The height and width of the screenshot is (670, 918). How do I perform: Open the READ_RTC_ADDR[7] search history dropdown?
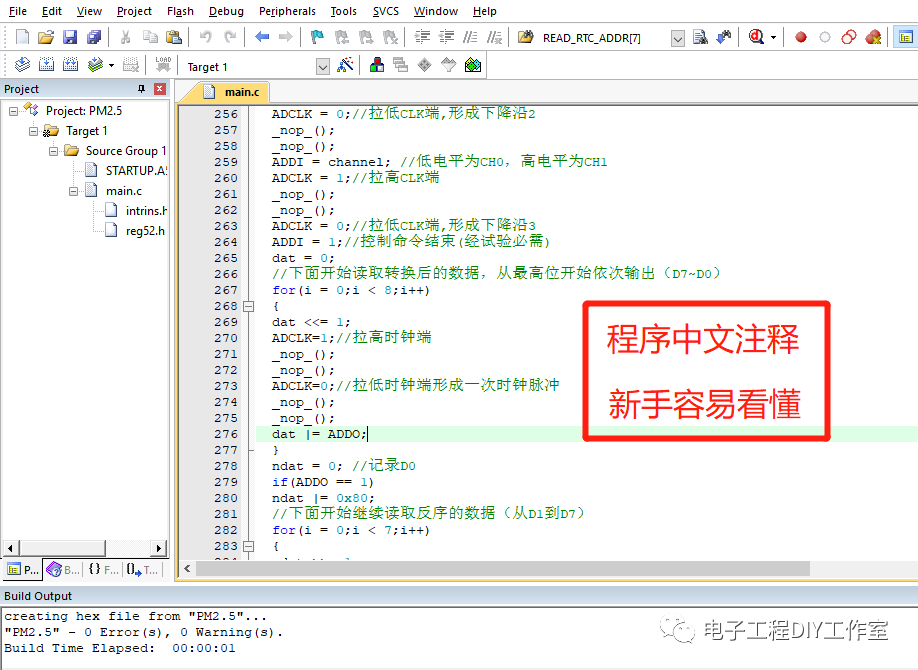(x=677, y=37)
